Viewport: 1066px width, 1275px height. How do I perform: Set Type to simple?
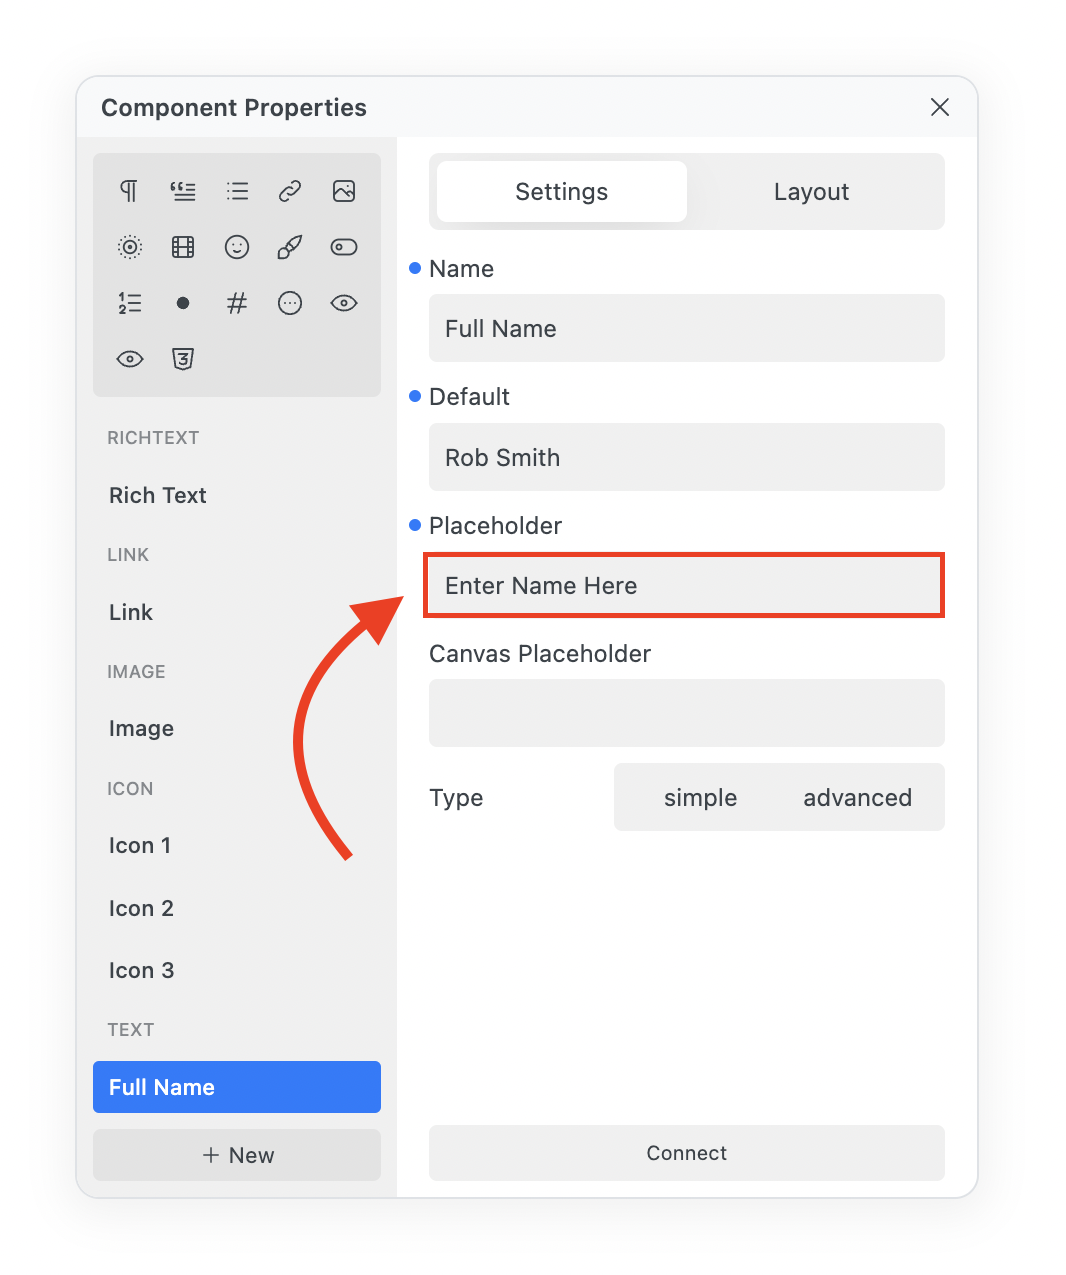[700, 798]
